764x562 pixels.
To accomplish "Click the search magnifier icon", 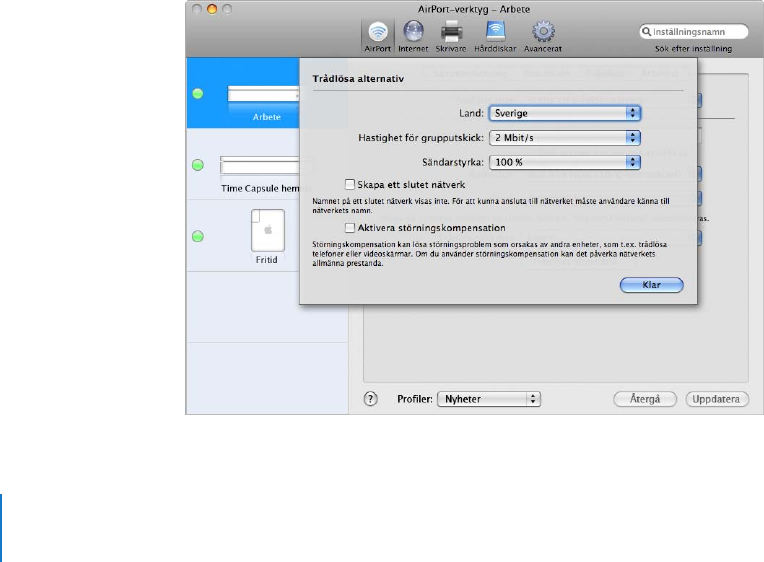I will 647,32.
